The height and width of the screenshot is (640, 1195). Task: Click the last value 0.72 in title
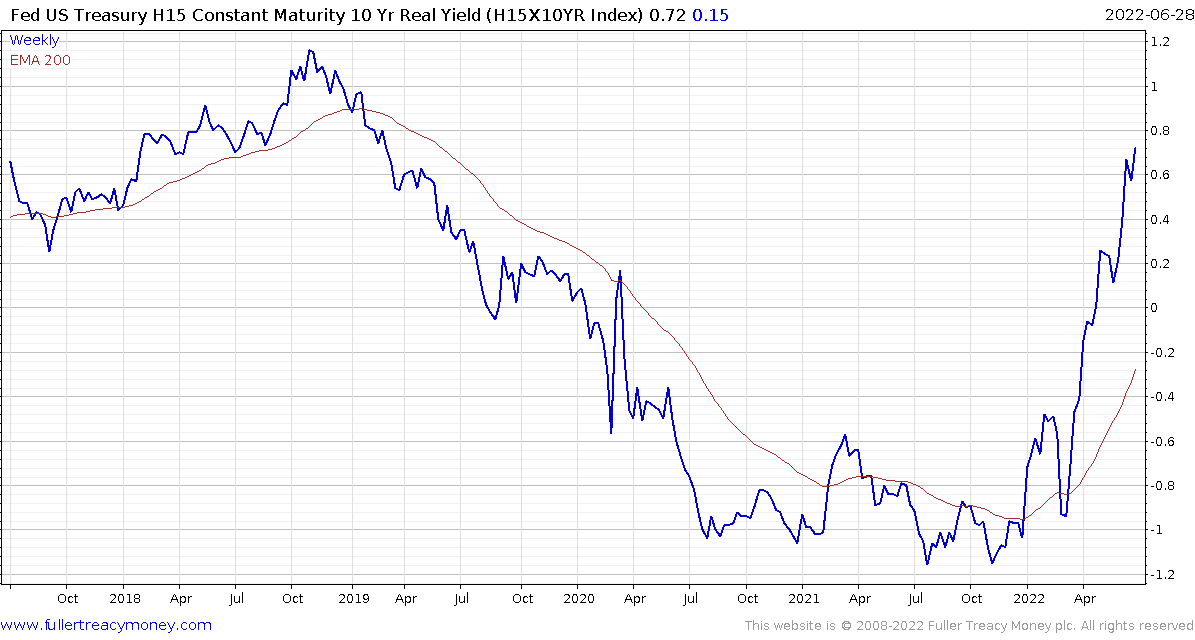(667, 14)
